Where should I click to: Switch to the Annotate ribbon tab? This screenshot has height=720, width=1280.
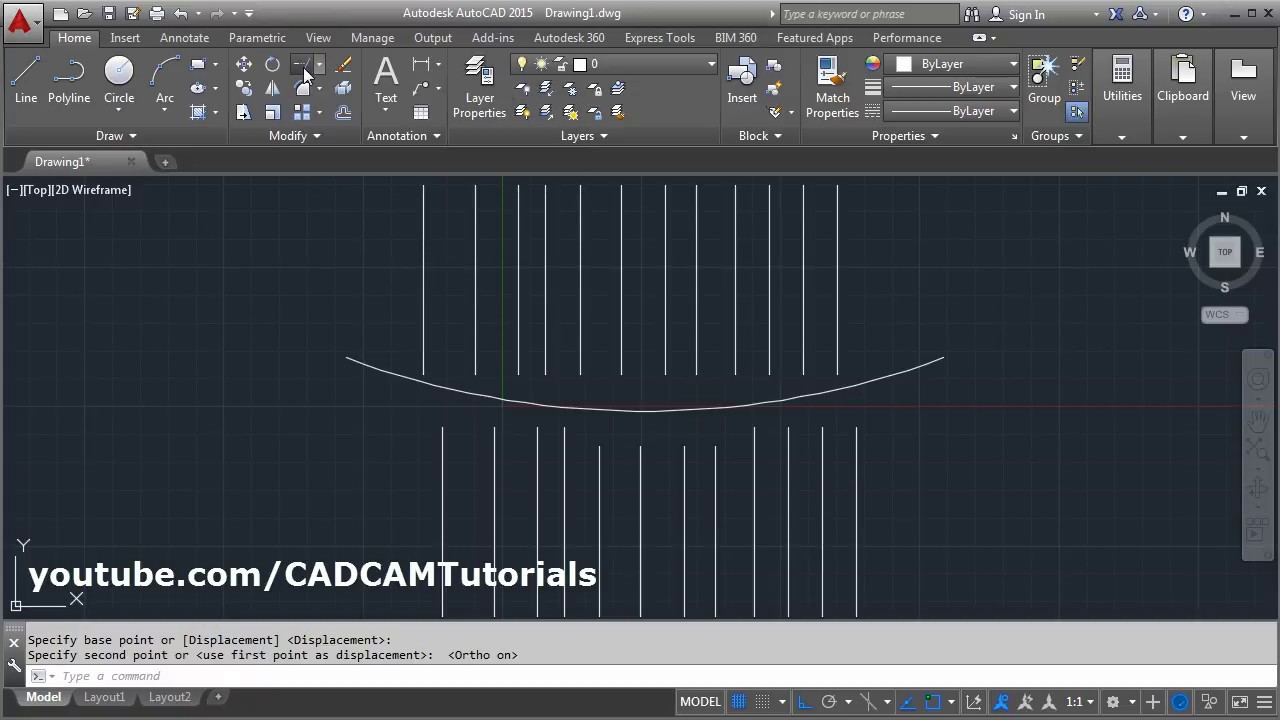pos(185,38)
